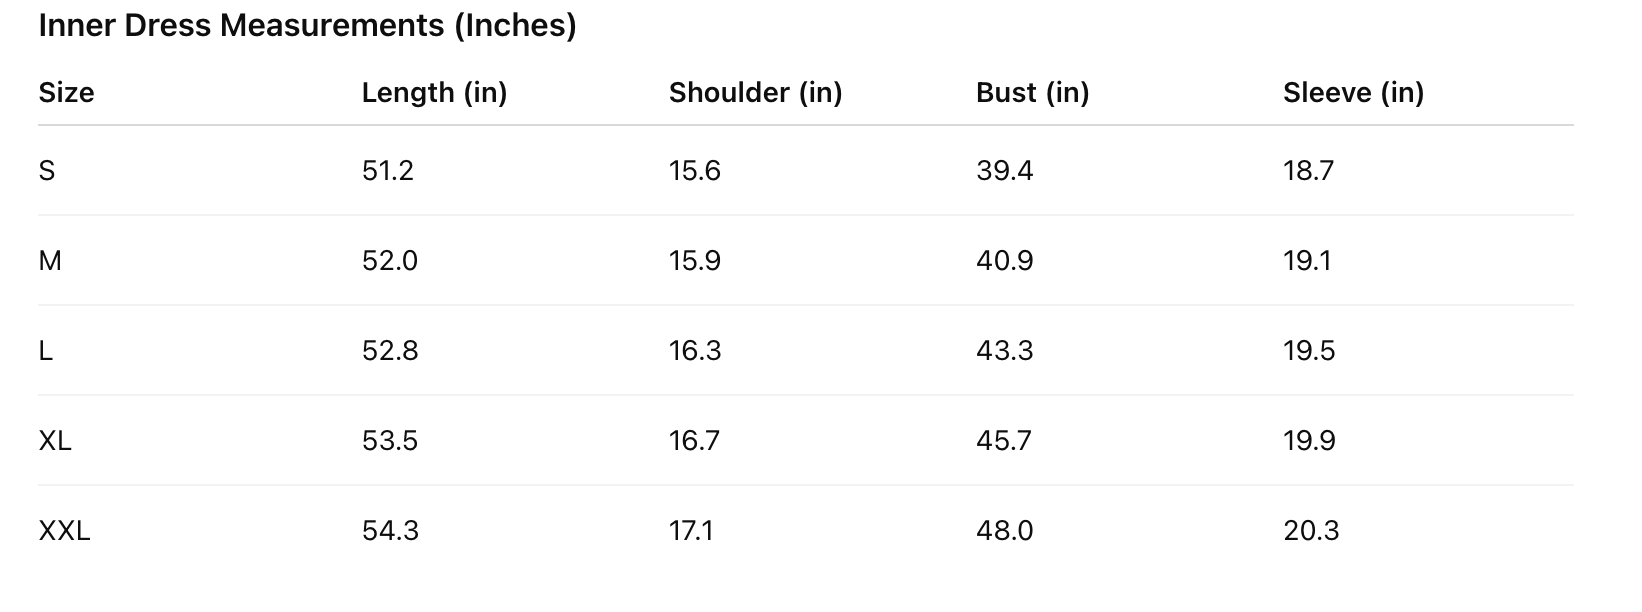Image resolution: width=1642 pixels, height=612 pixels.
Task: Click the Shoulder (in) column header
Action: [x=755, y=93]
